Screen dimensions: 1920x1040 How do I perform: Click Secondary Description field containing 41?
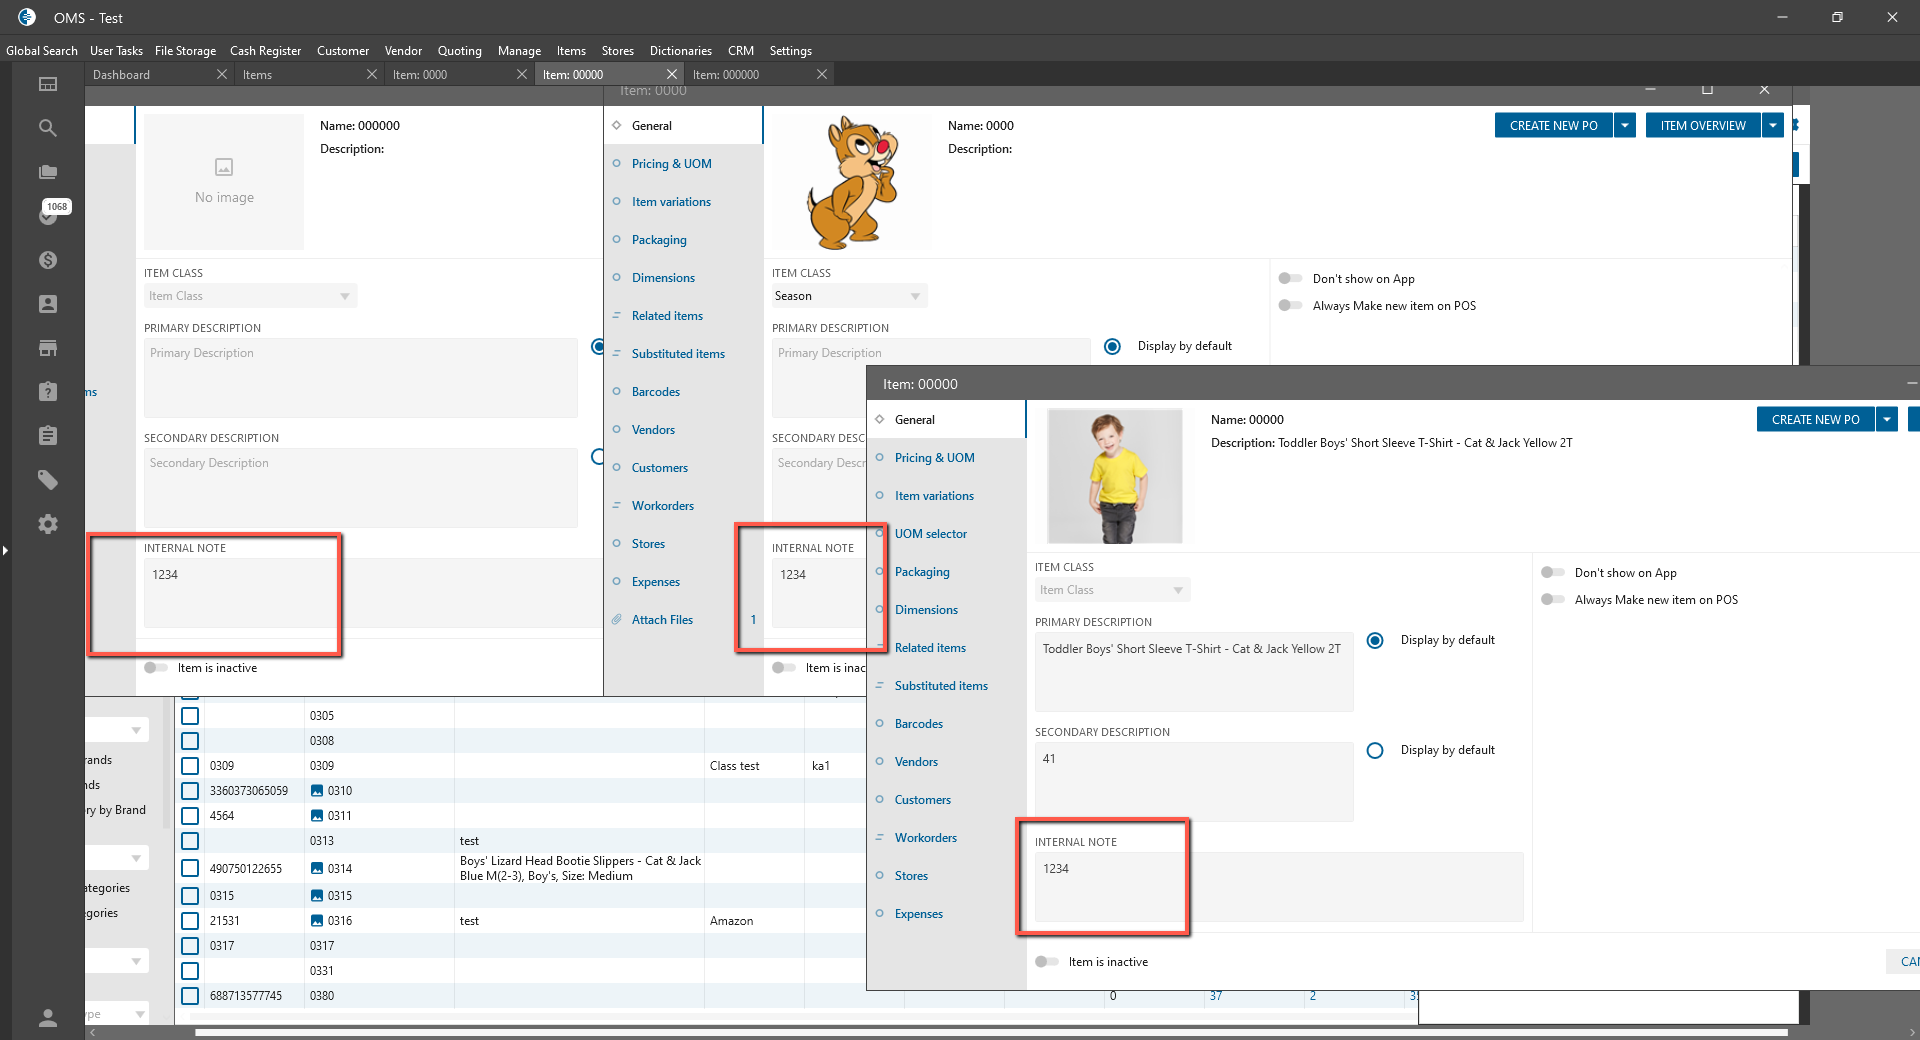(1194, 782)
